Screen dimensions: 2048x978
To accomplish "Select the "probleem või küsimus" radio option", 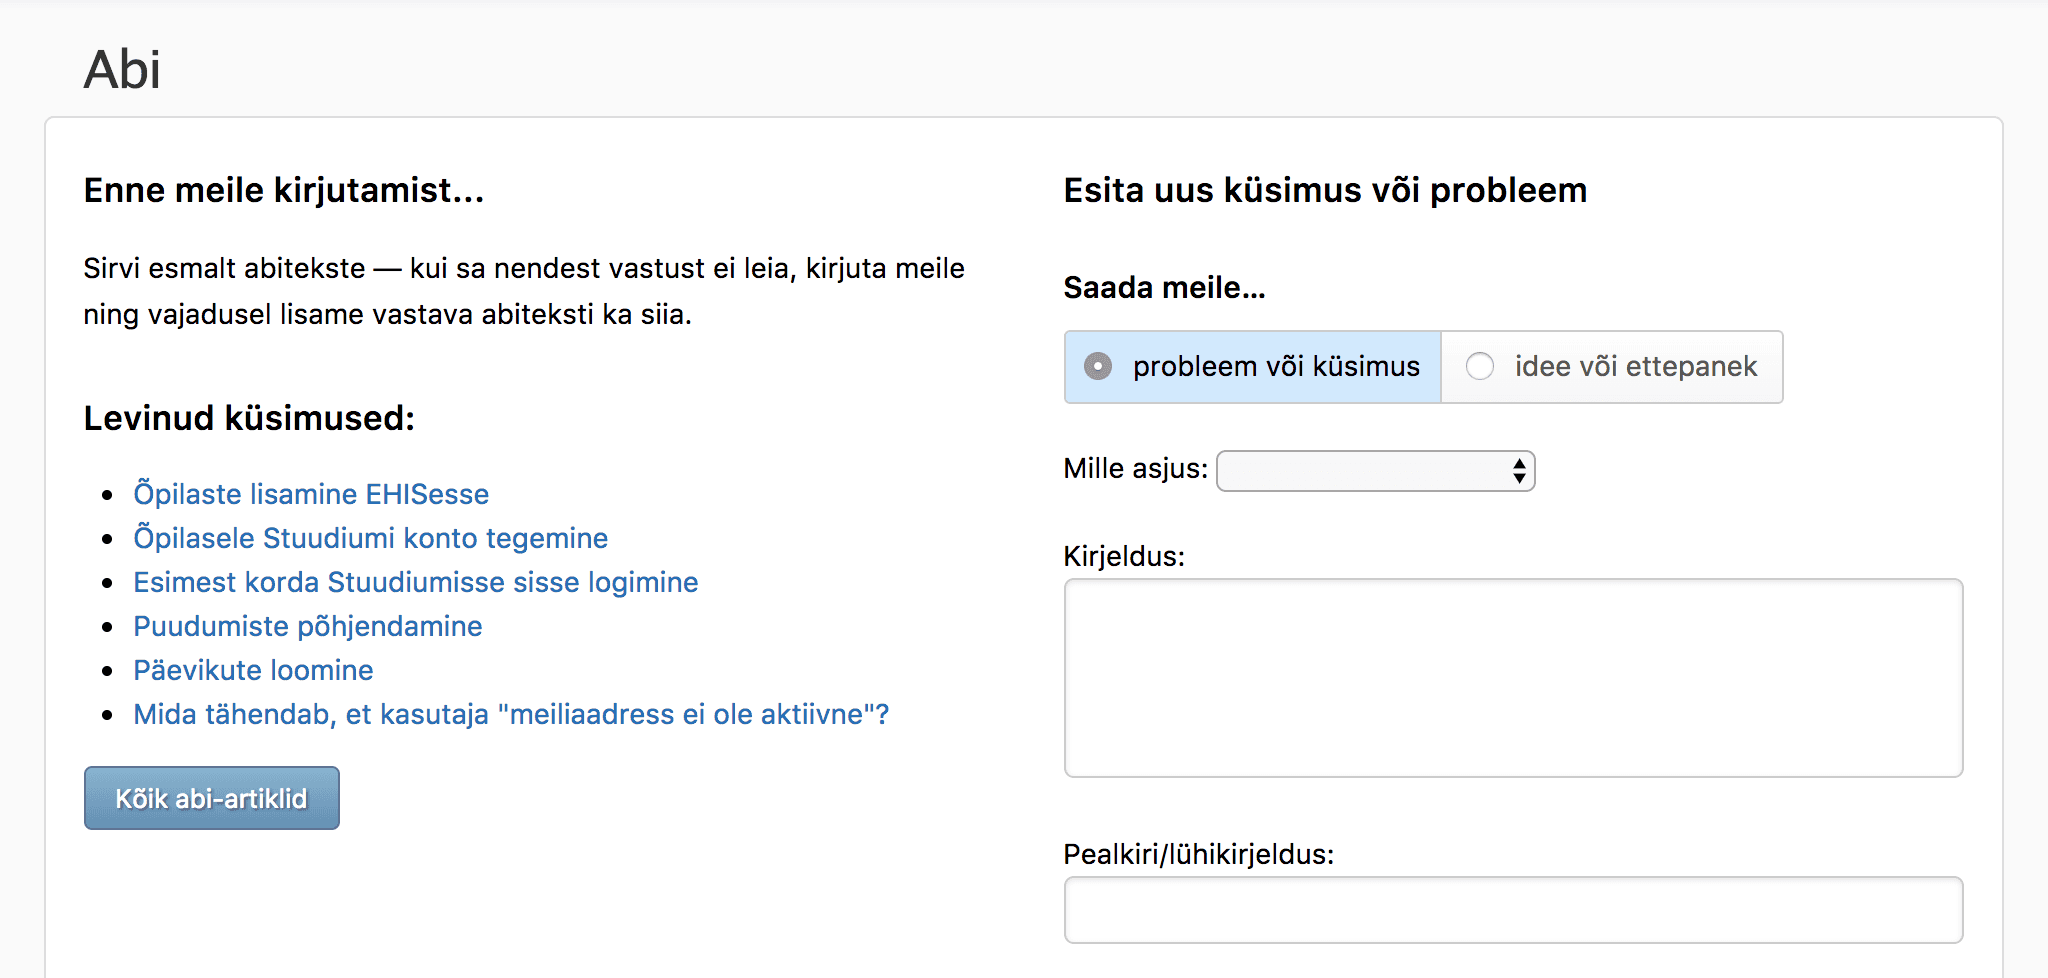I will tap(1098, 367).
